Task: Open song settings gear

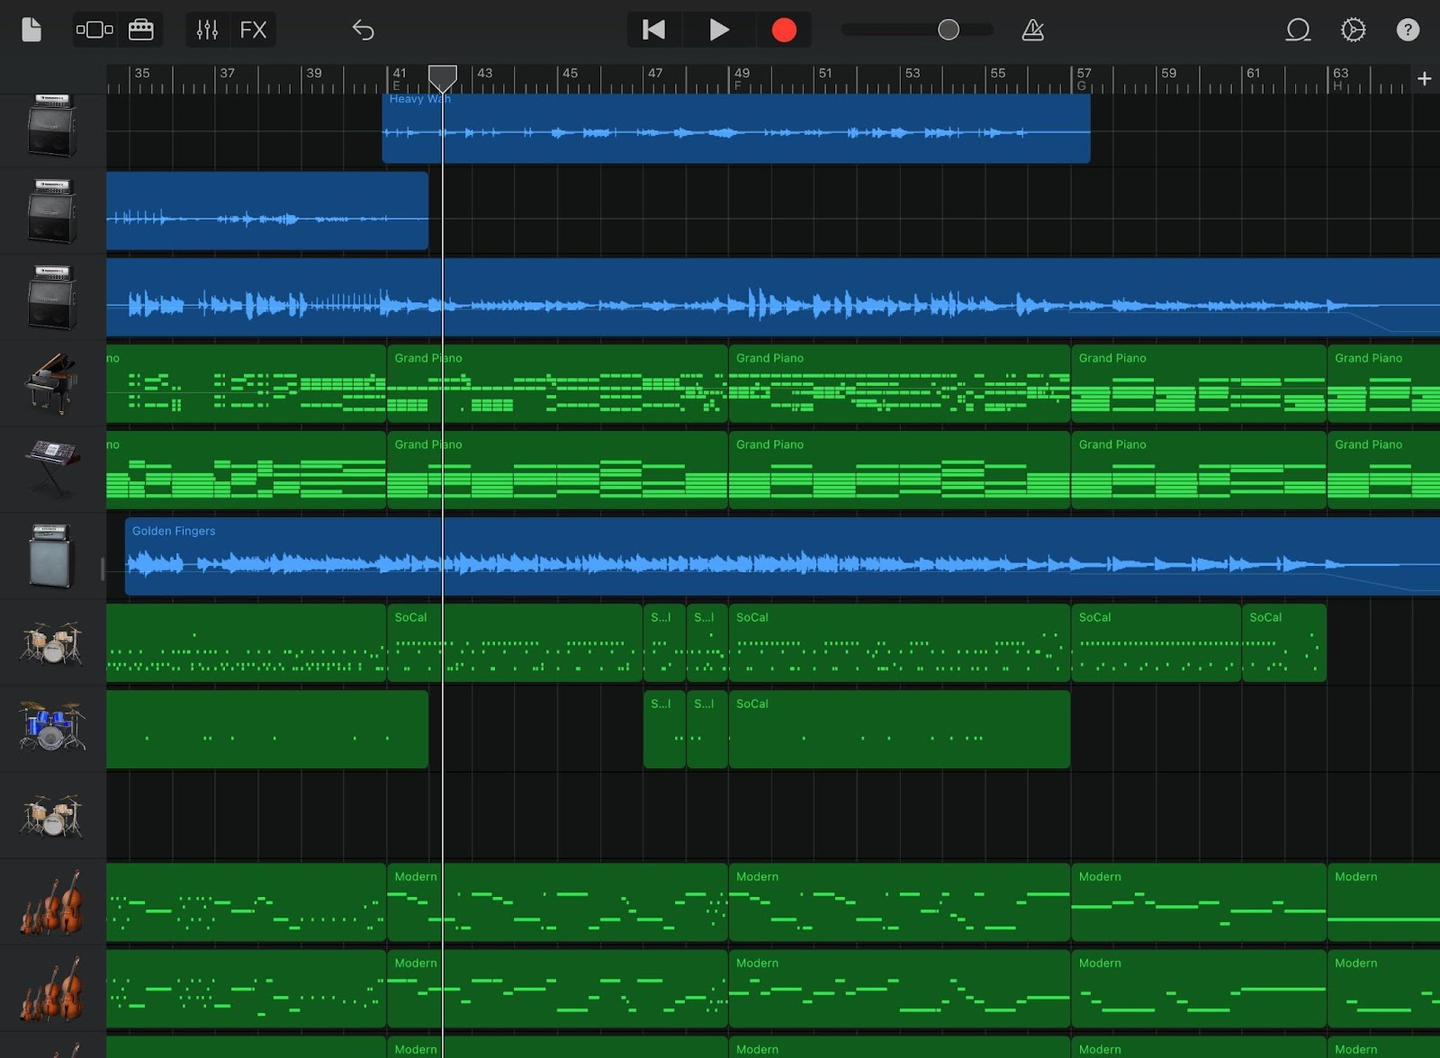Action: point(1353,30)
